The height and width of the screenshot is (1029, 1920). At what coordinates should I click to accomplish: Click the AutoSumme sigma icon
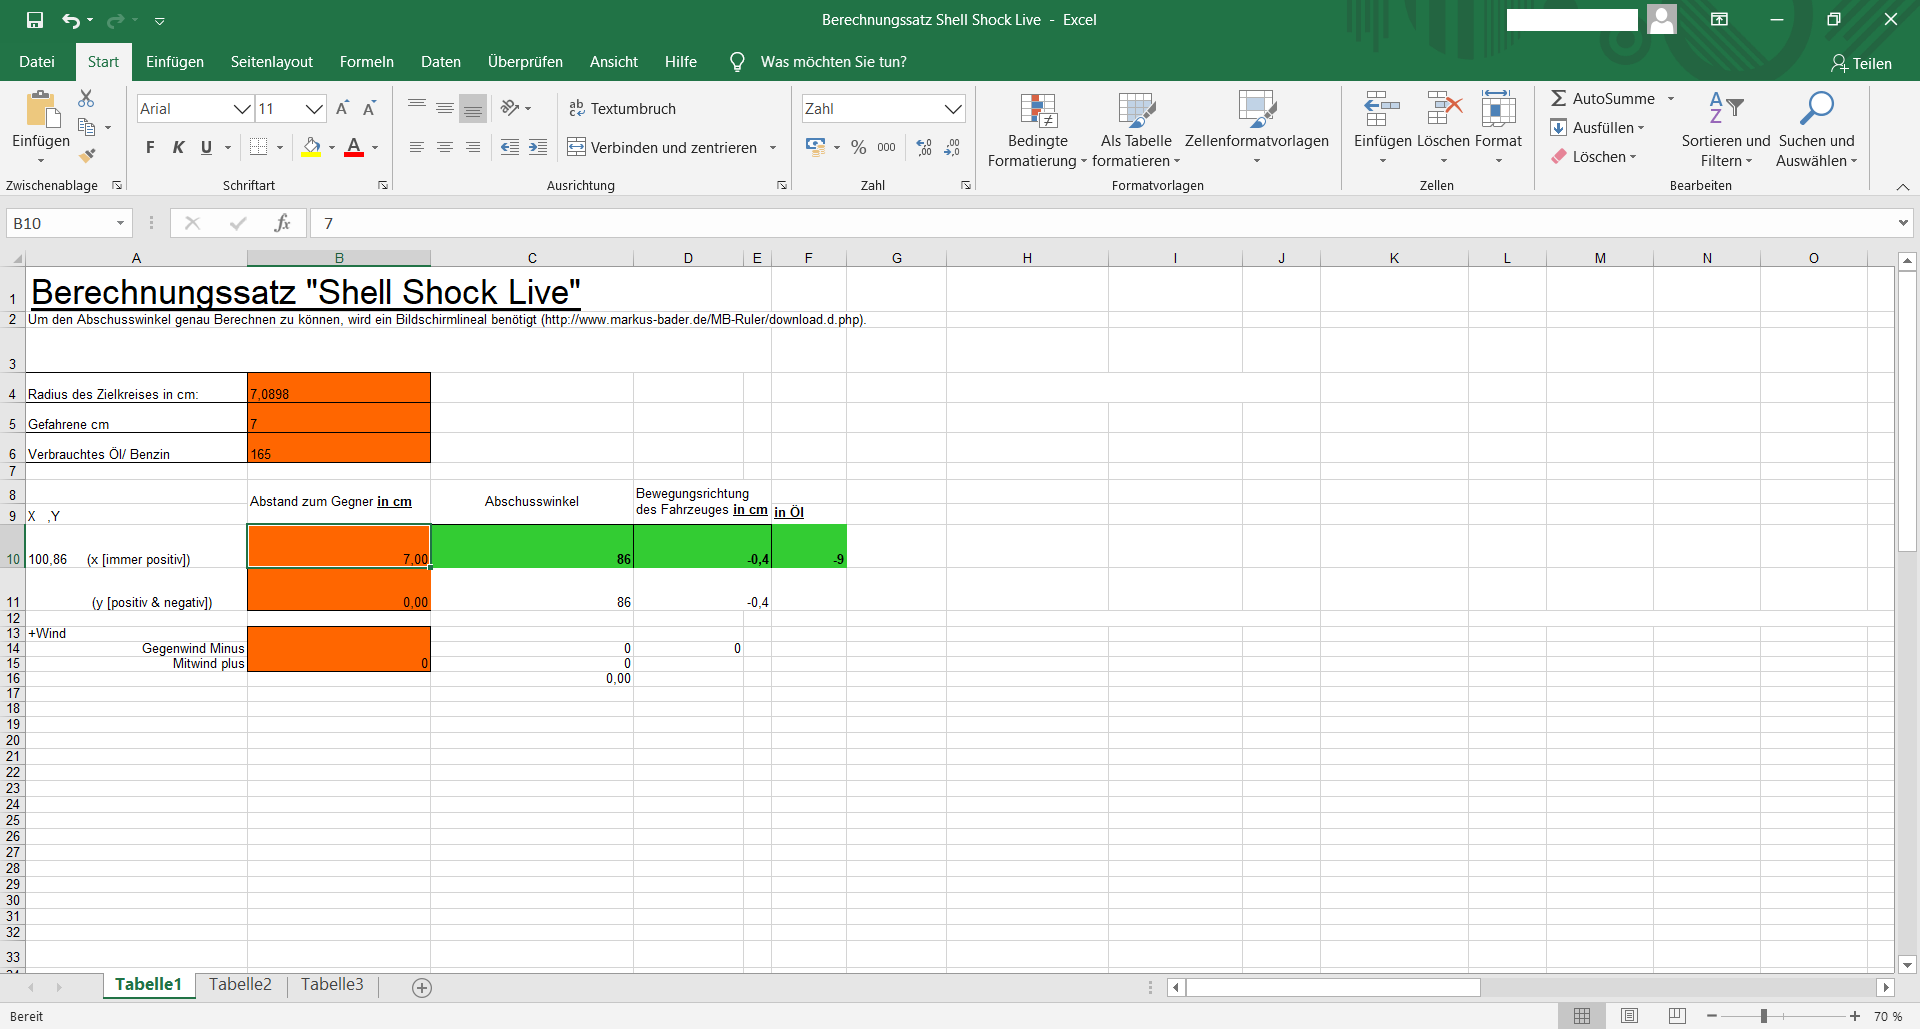(x=1559, y=99)
